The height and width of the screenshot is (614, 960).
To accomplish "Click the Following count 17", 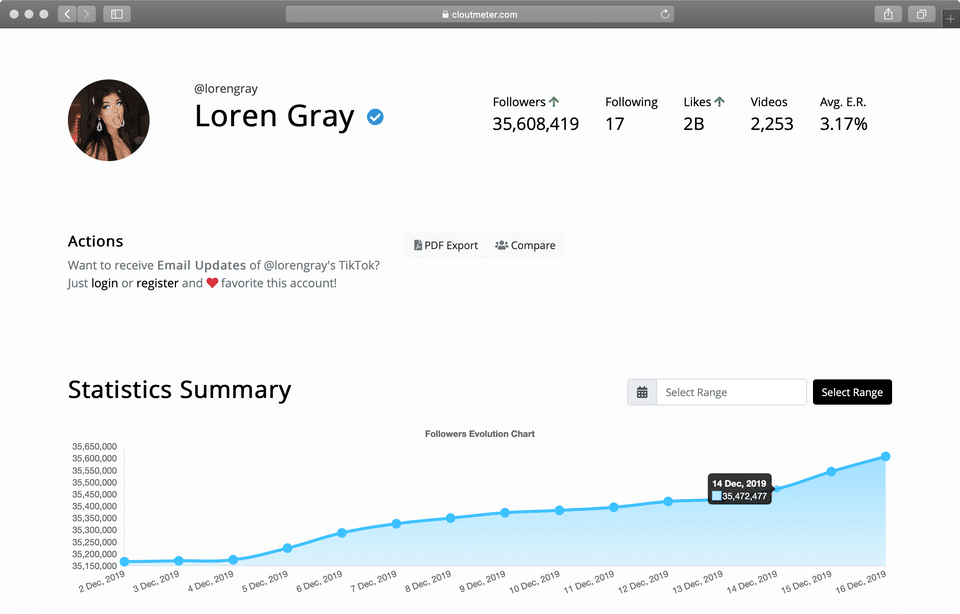I will point(615,124).
